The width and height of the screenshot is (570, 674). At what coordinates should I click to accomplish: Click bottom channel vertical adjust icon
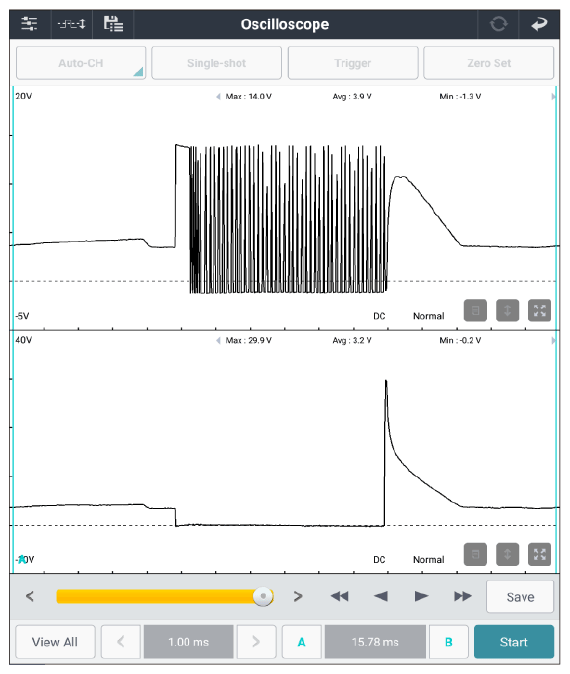tap(507, 555)
